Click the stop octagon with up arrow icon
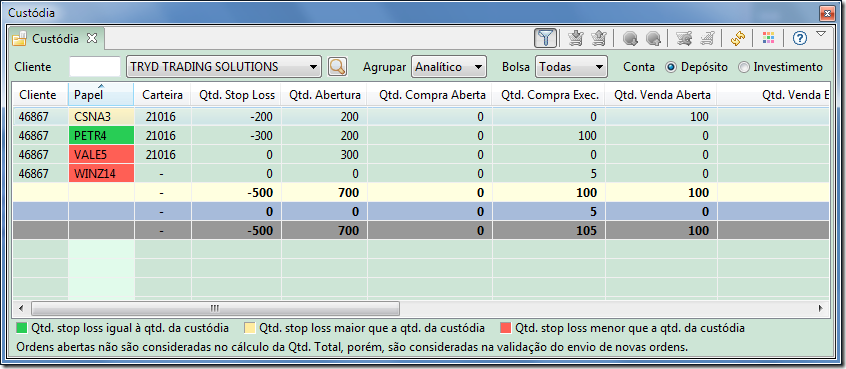The width and height of the screenshot is (846, 369). (x=653, y=38)
